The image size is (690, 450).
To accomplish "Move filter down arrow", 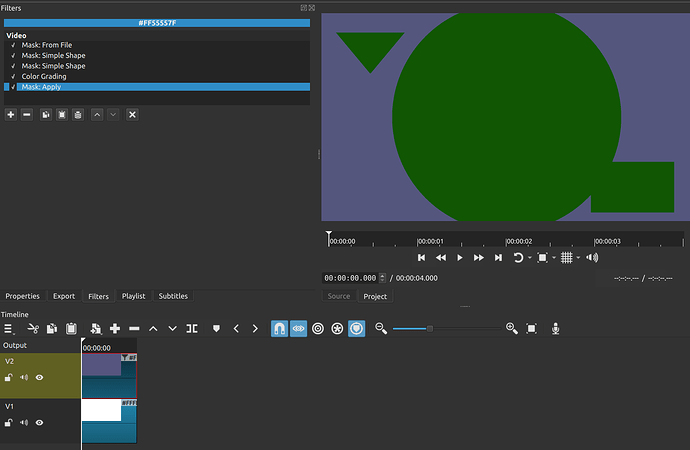I will click(113, 115).
